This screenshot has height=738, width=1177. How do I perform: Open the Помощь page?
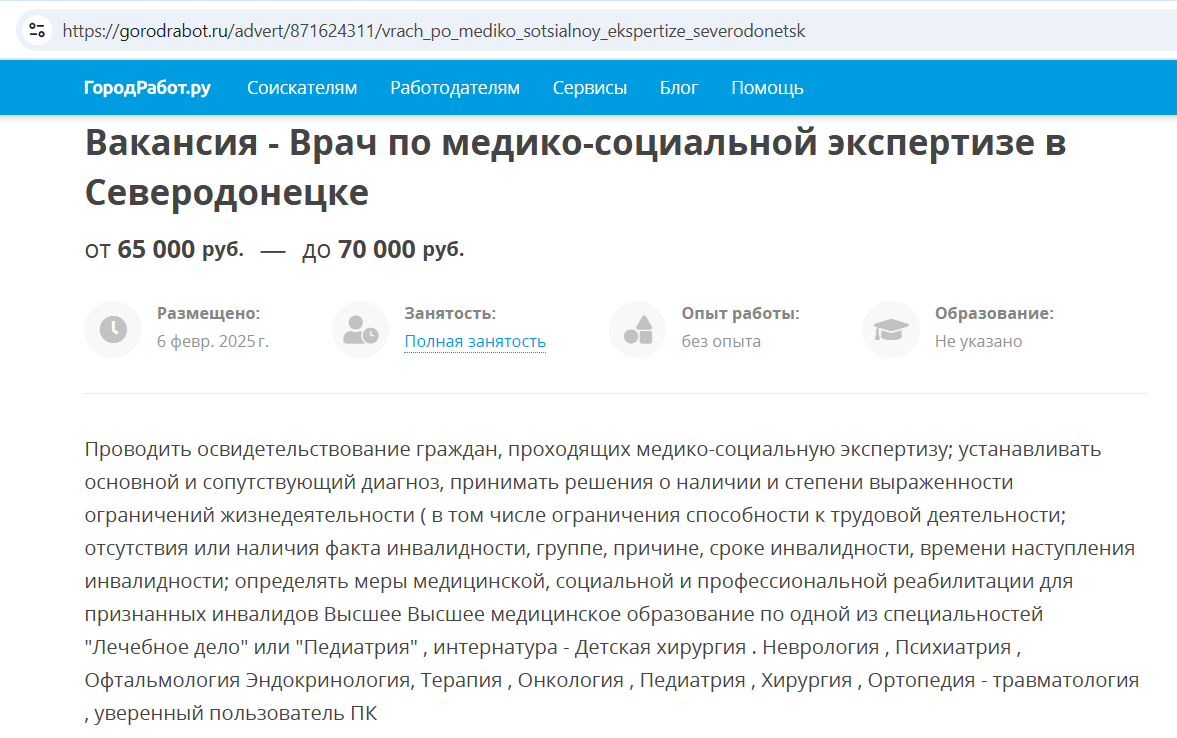767,88
